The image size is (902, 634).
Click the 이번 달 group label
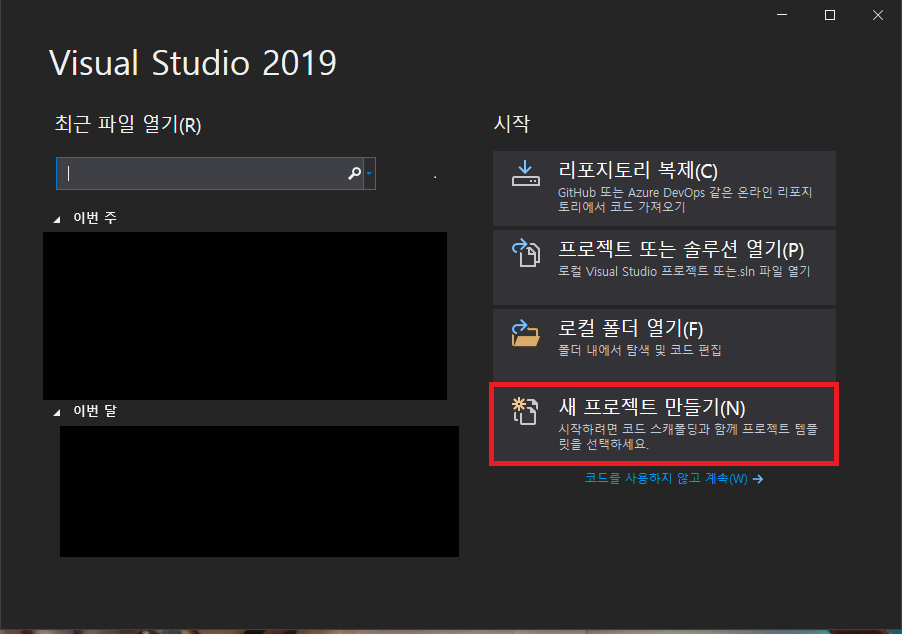[95, 411]
